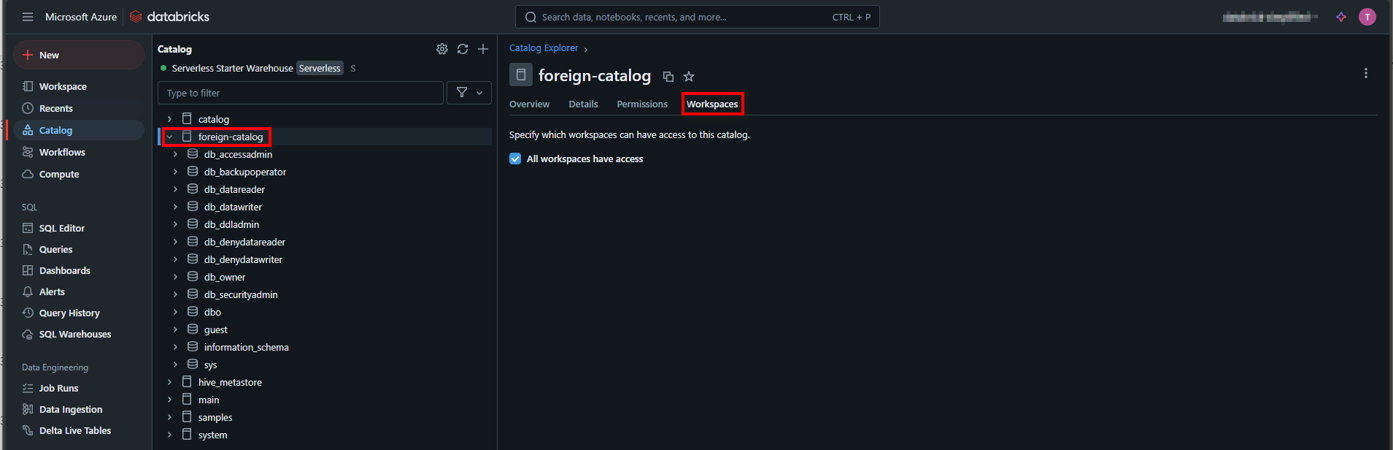Switch to the Overview tab
Screen dimensions: 1393x450
point(529,104)
